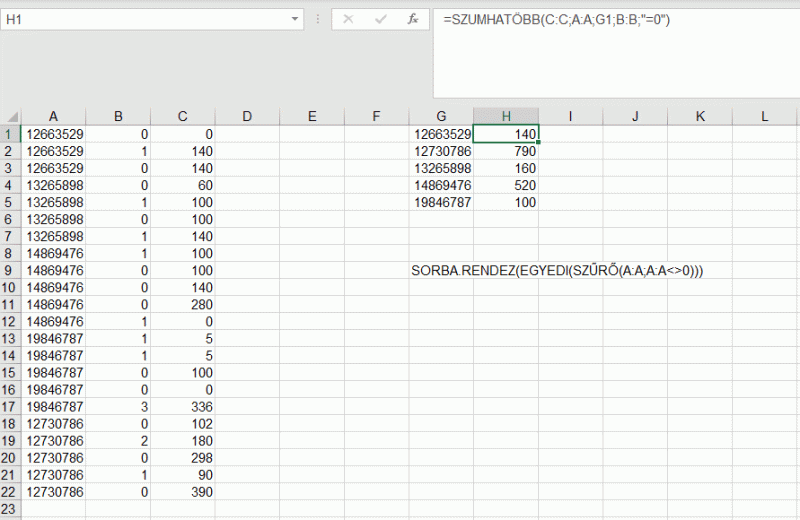Click the Name Box showing H1
800x520 pixels.
click(152, 19)
